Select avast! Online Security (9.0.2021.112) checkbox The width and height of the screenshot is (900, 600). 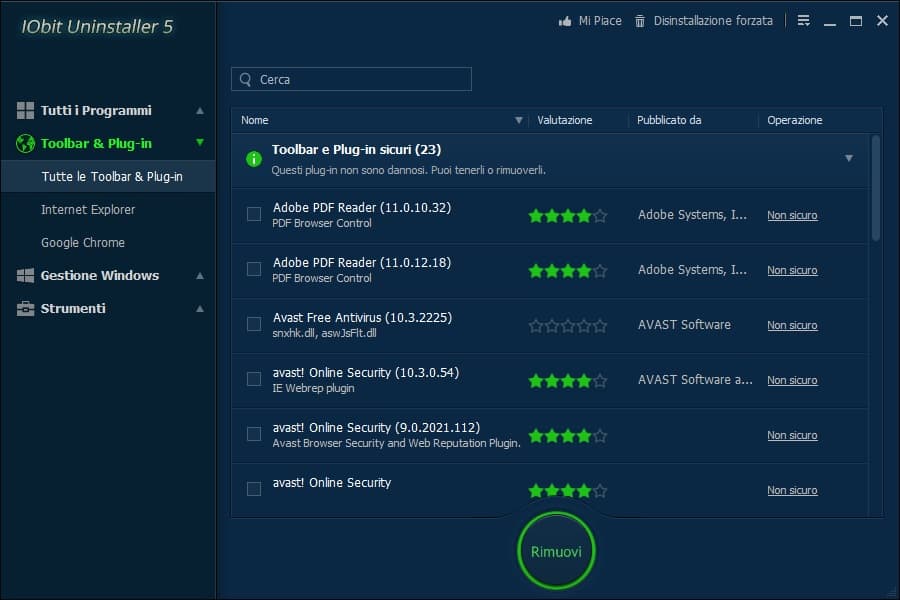tap(254, 434)
